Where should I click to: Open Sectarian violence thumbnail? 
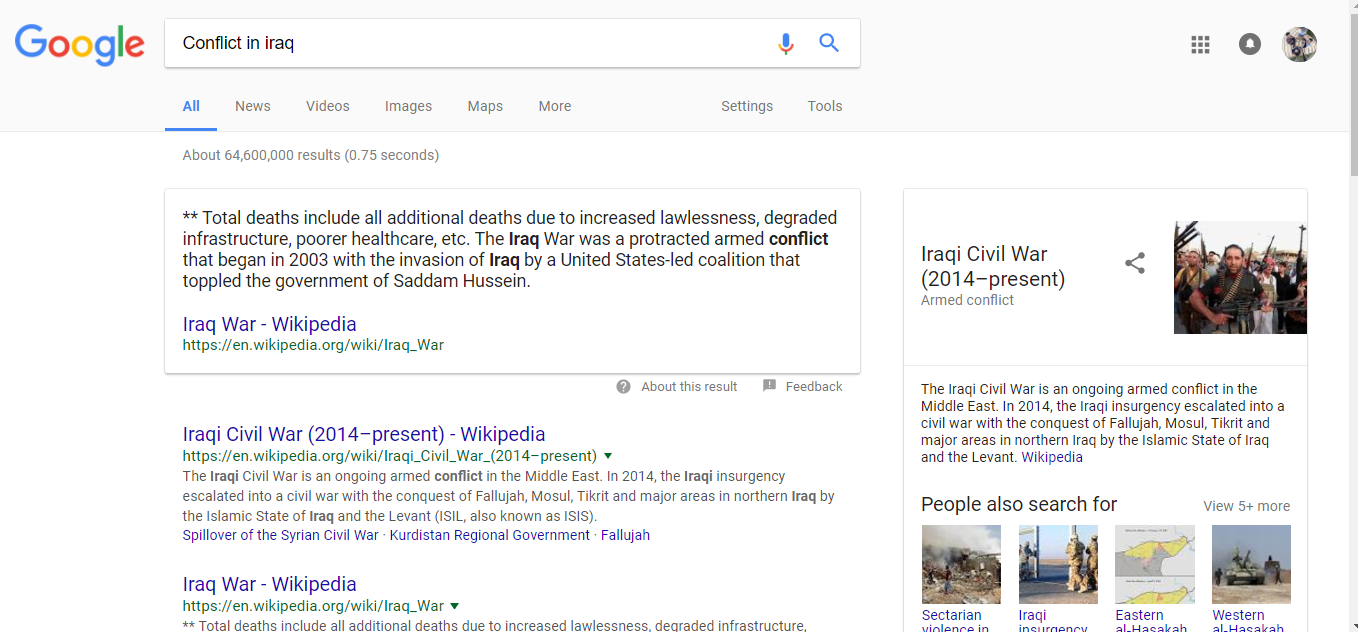(961, 564)
